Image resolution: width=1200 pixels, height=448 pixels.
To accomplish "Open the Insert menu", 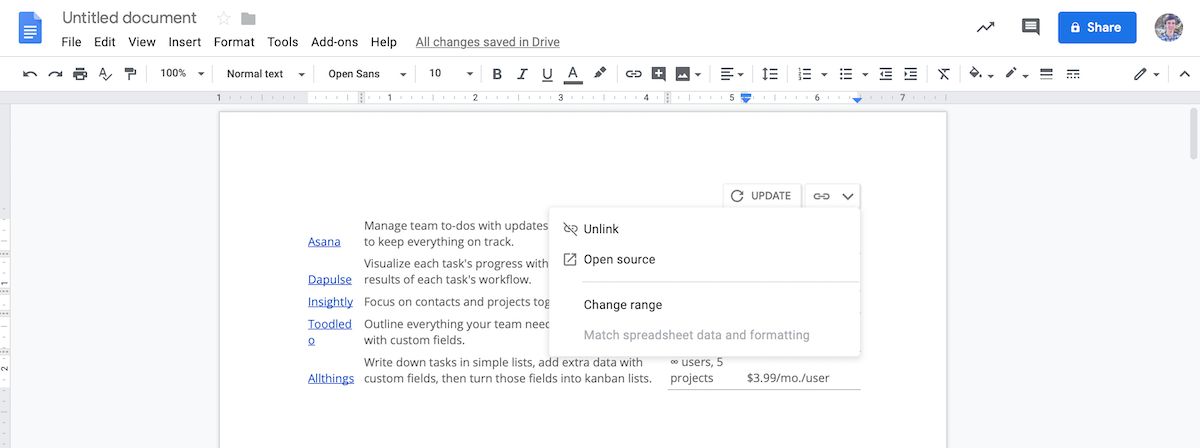I will pos(185,42).
